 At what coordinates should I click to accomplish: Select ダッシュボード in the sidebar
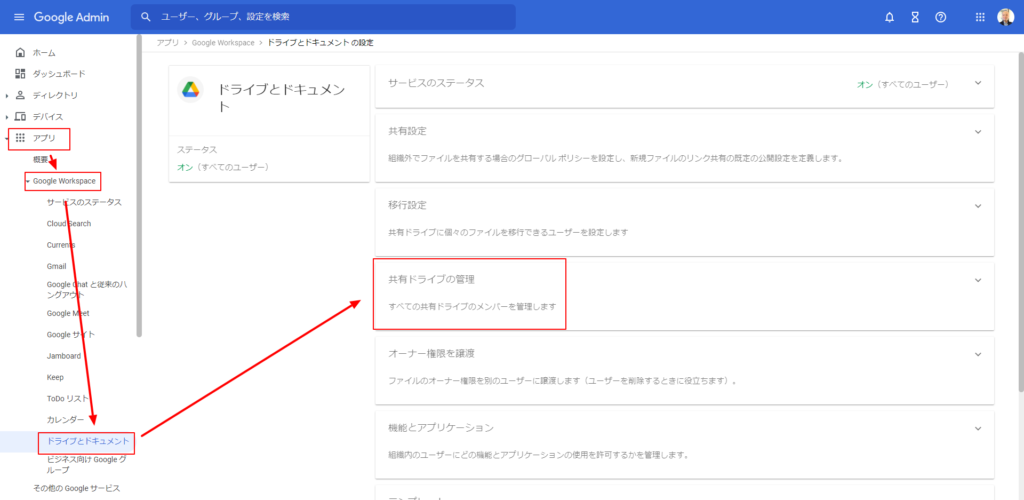[x=59, y=74]
